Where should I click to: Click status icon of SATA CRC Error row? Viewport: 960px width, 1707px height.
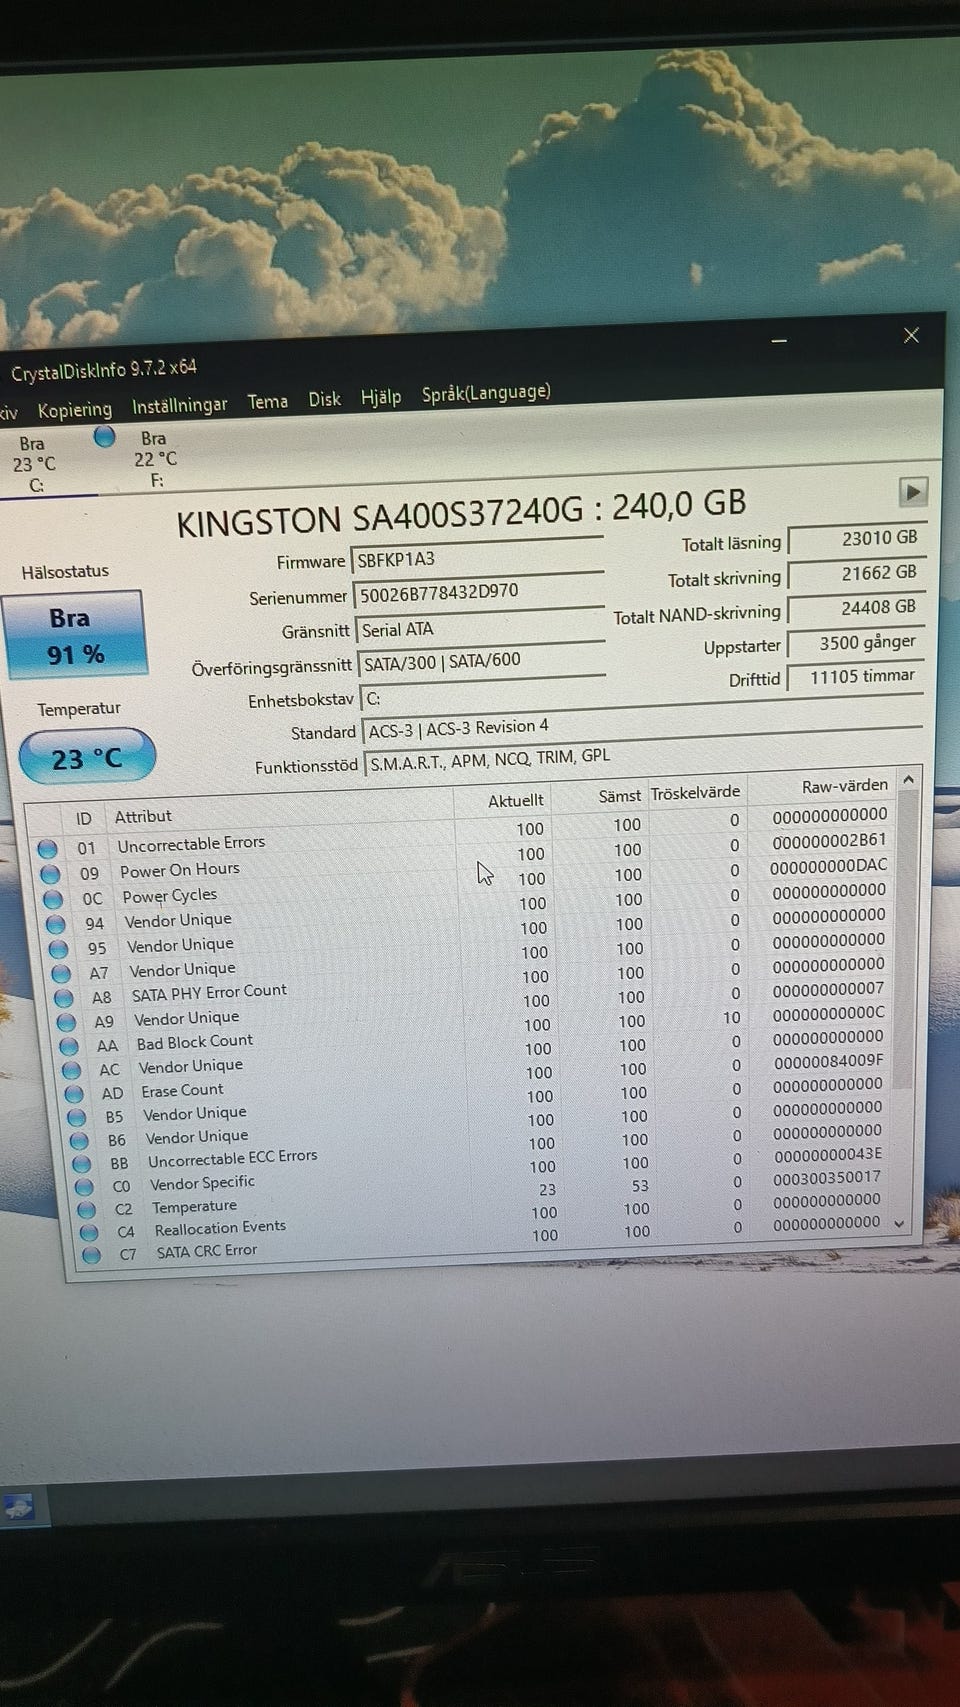92,1255
